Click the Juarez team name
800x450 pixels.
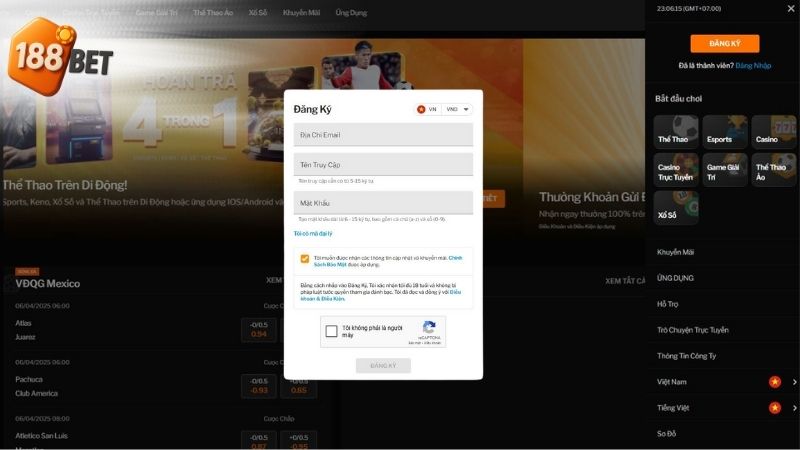[x=25, y=337]
